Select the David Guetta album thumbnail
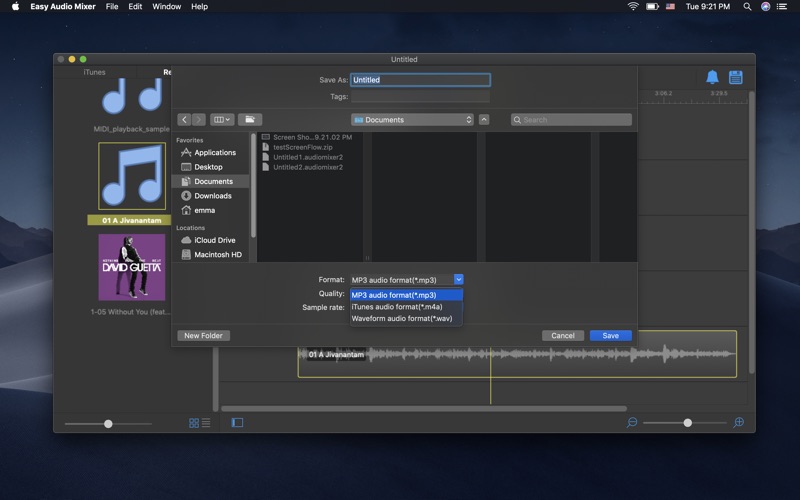This screenshot has height=500, width=800. pyautogui.click(x=132, y=267)
